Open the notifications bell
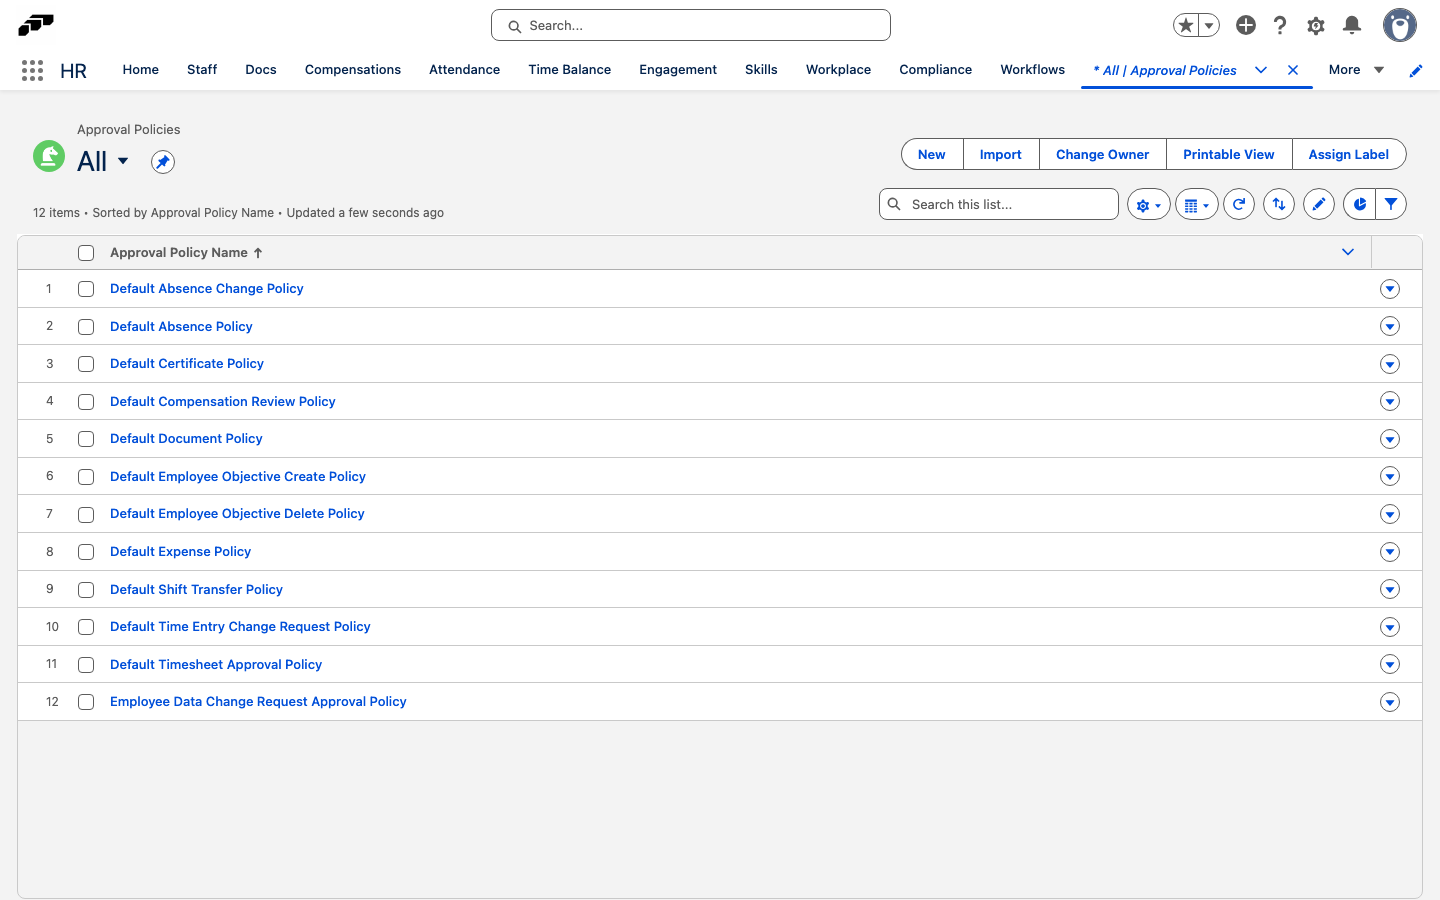This screenshot has height=900, width=1440. pos(1352,25)
